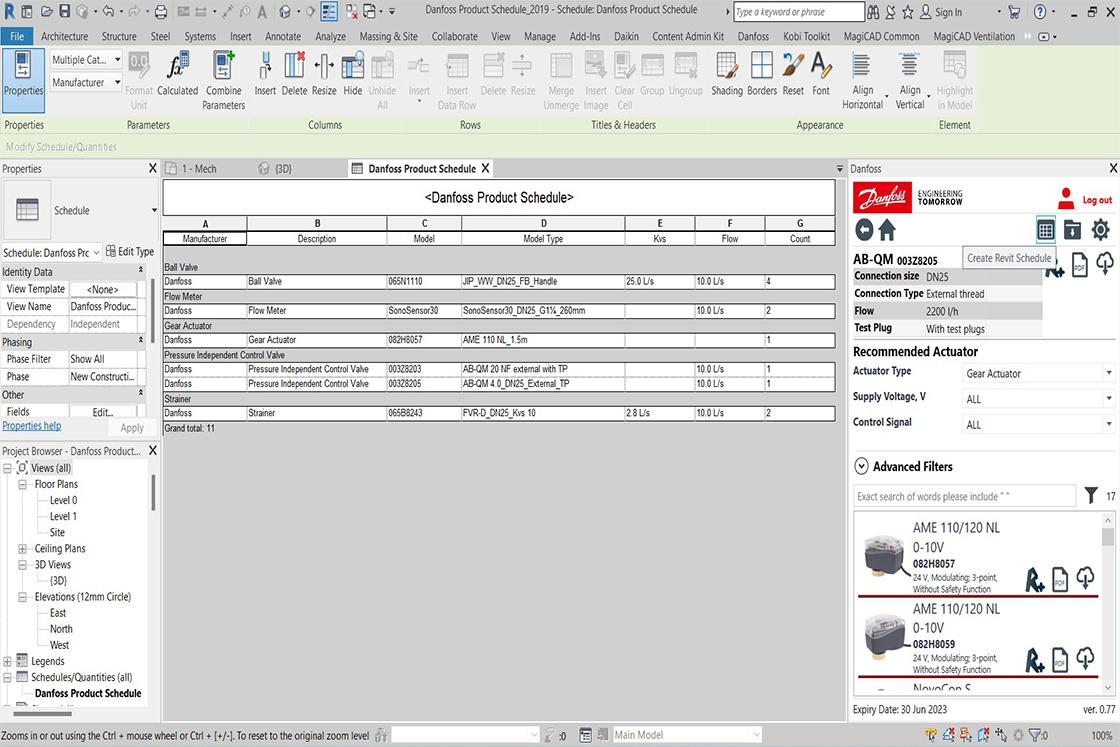Collapse the Advanced Filters section
The image size is (1120, 747).
(x=861, y=466)
